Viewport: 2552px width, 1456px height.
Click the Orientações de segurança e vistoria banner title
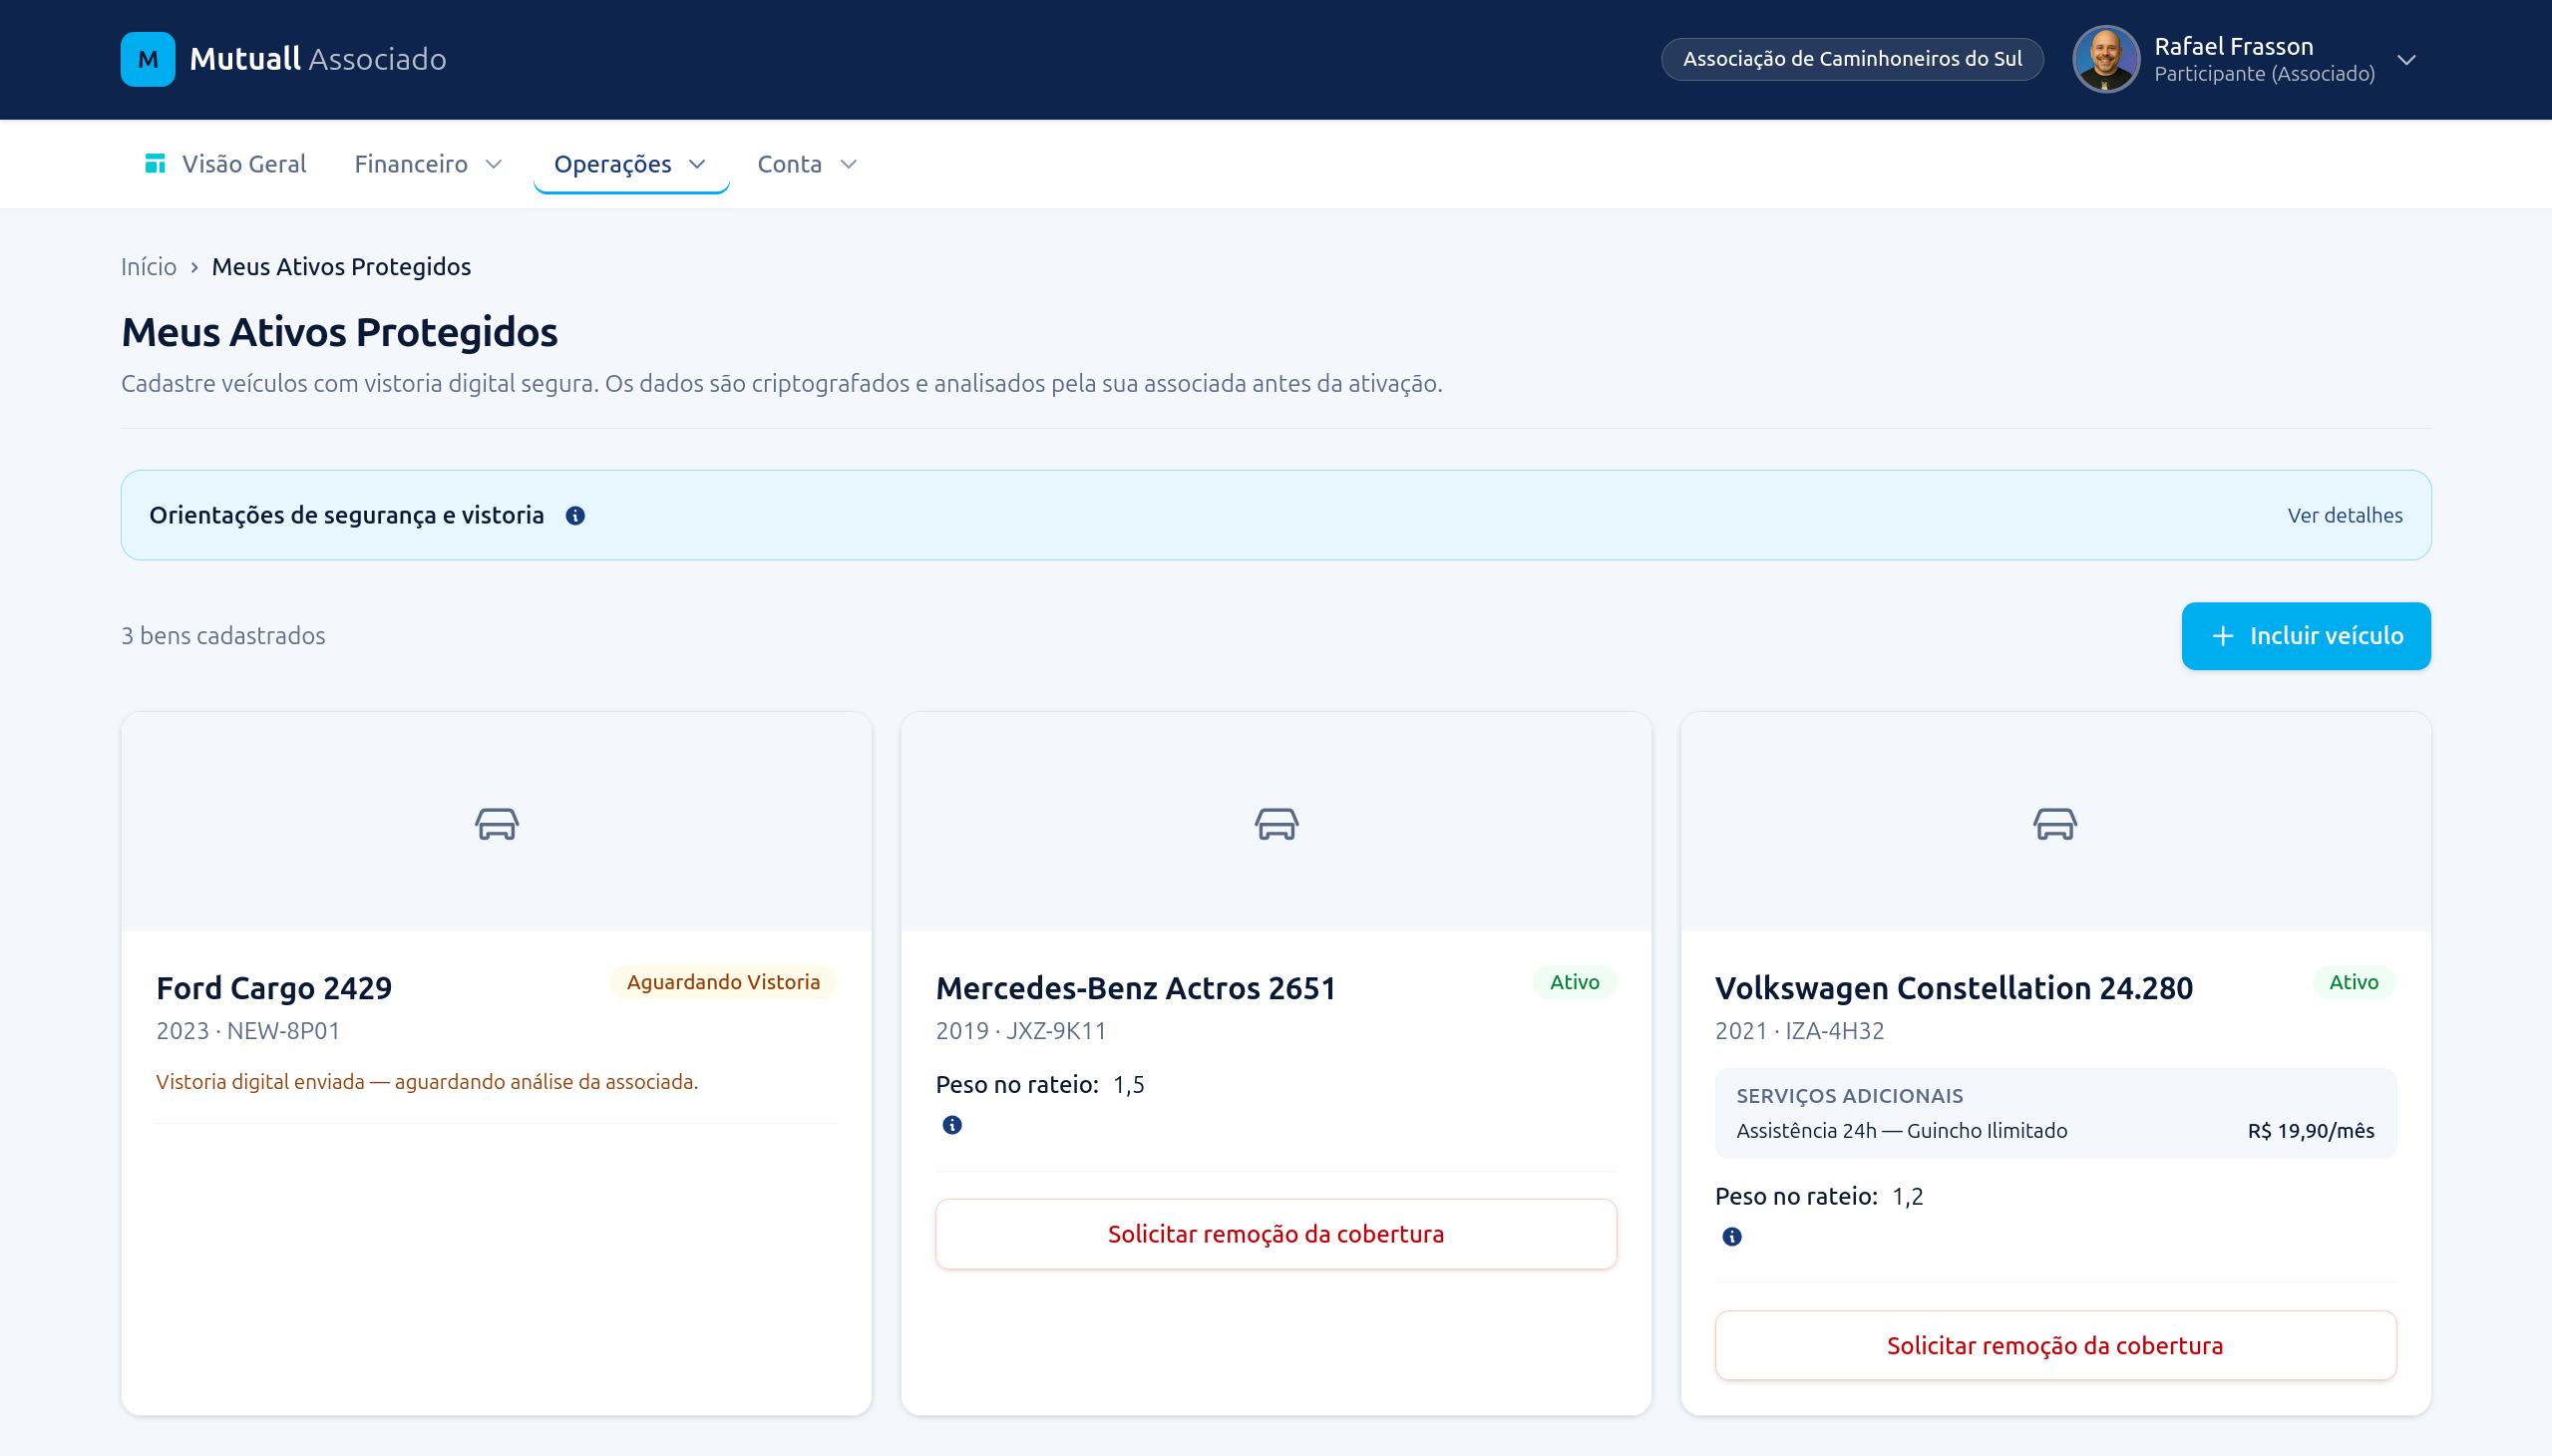click(x=346, y=516)
